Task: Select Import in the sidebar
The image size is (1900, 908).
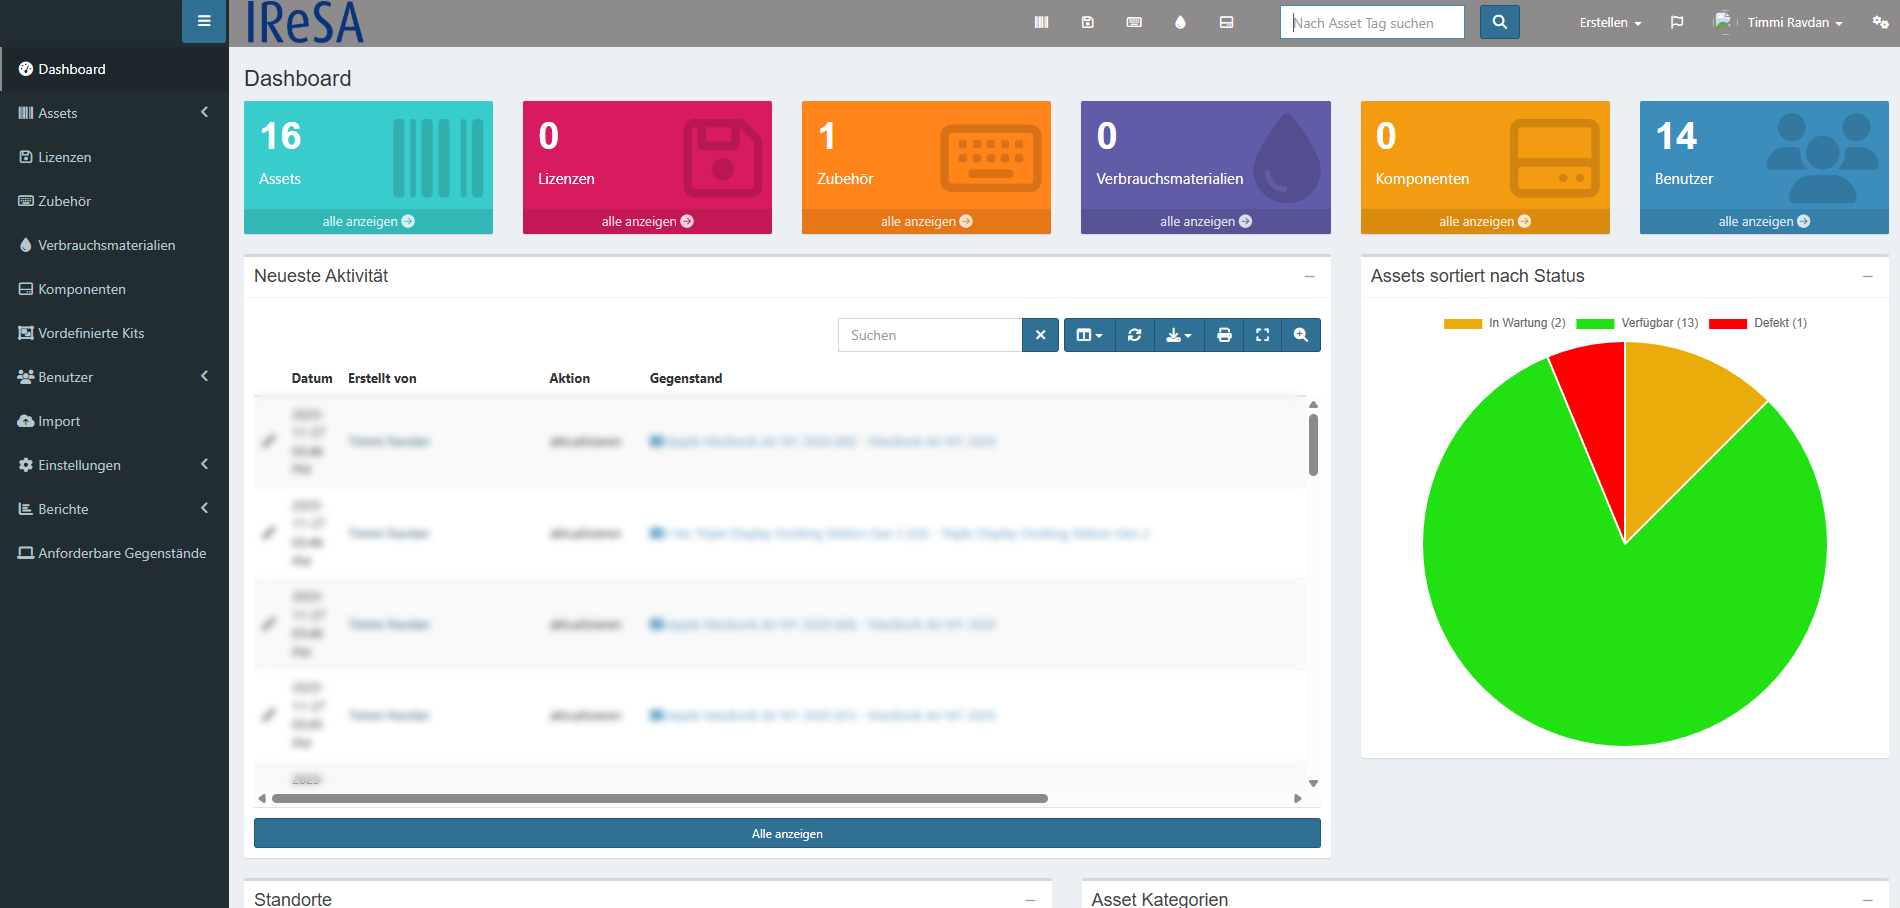Action: pos(59,421)
